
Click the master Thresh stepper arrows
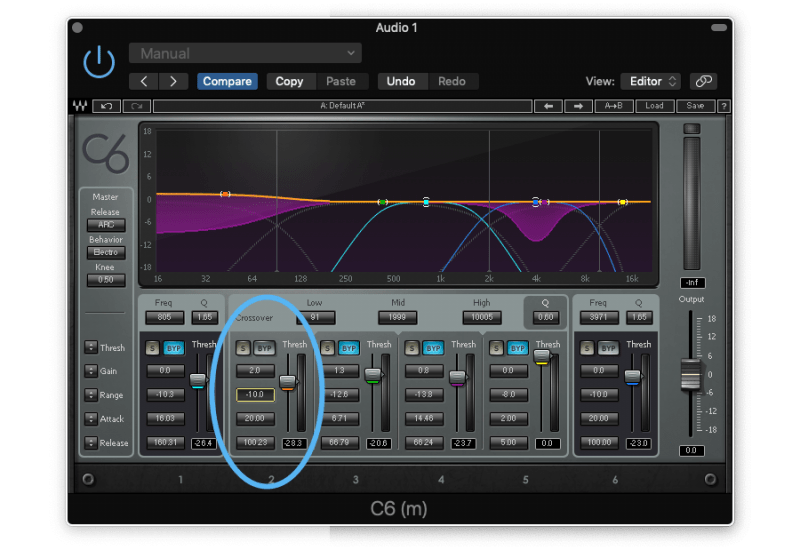(91, 347)
